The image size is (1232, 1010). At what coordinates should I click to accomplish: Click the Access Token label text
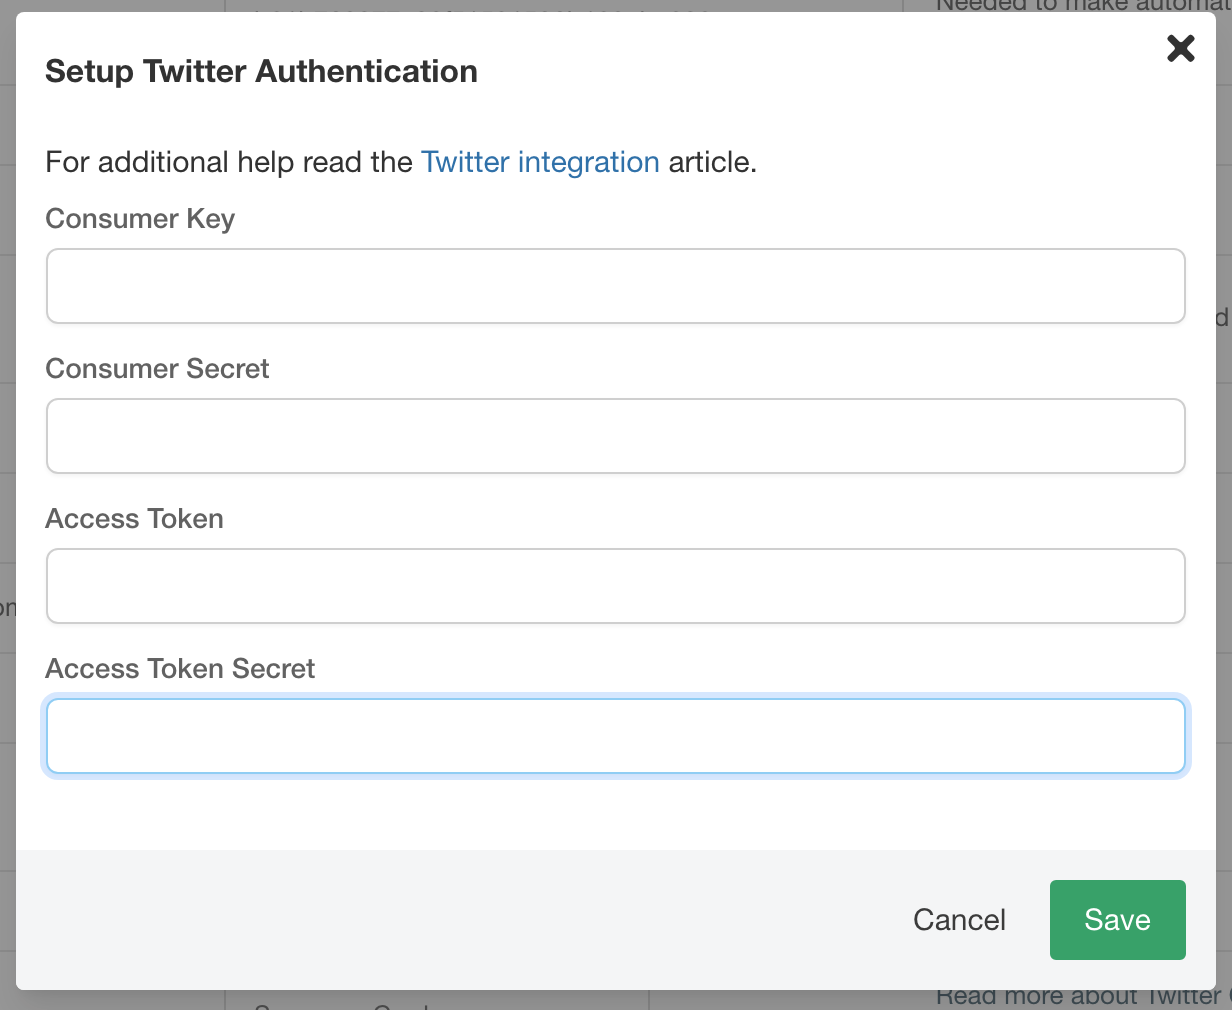point(134,519)
